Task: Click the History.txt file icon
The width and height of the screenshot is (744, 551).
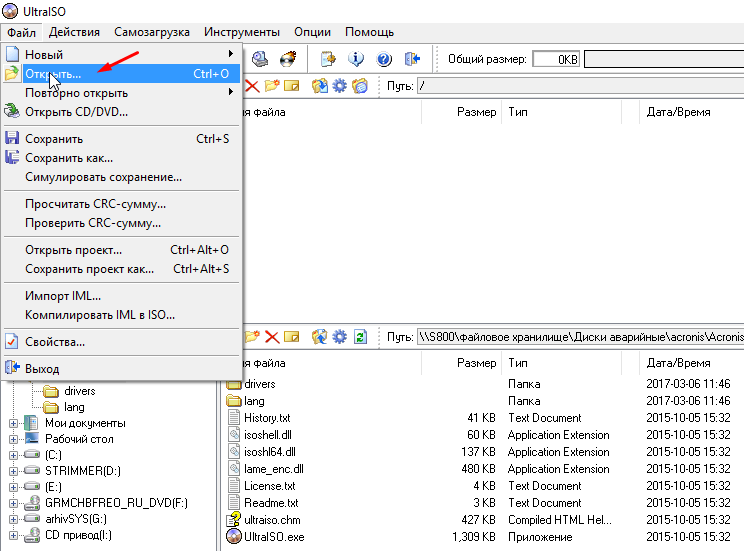Action: 233,418
